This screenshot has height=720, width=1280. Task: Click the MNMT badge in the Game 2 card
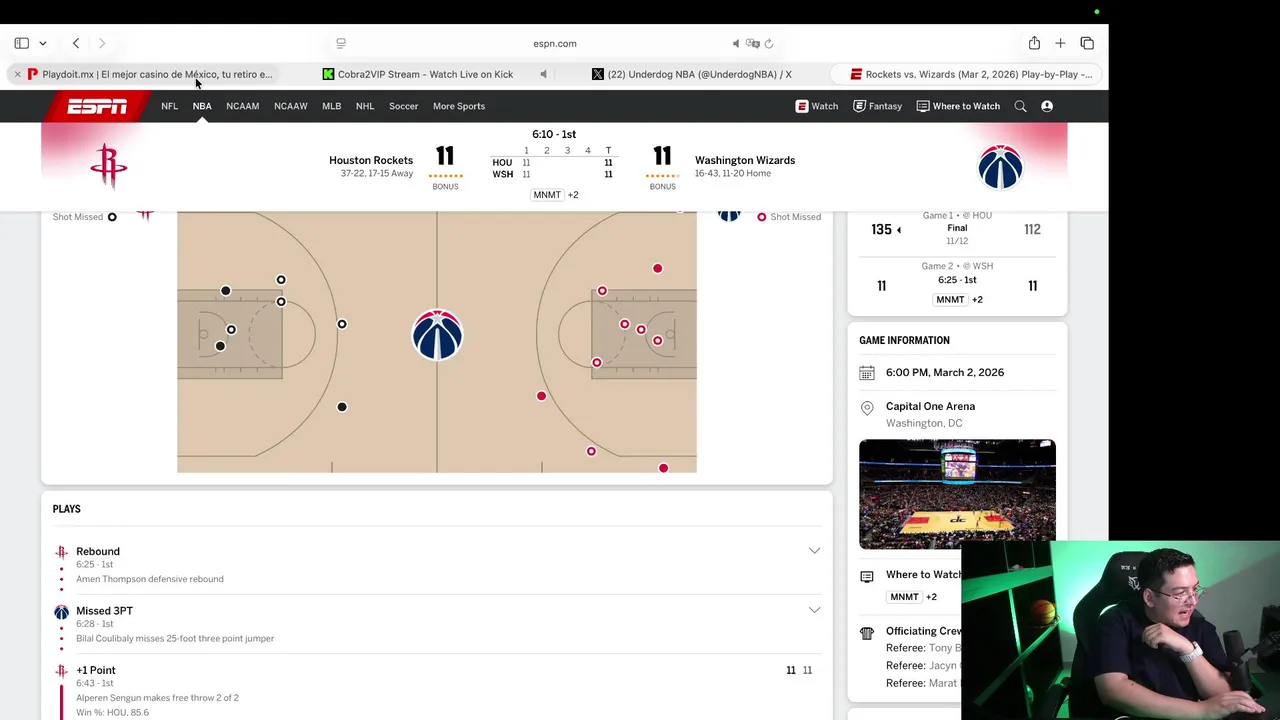[950, 300]
